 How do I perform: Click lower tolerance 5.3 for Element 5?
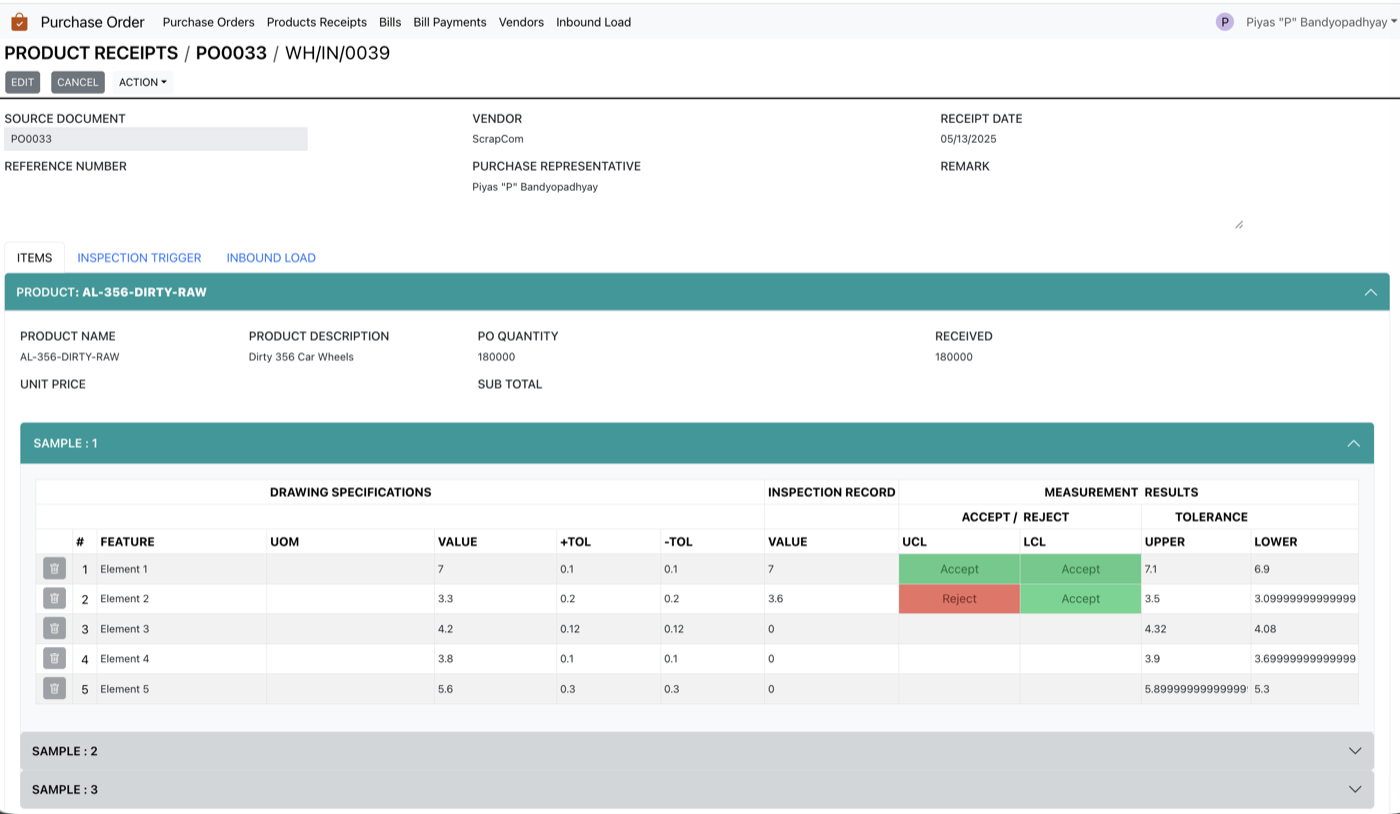[x=1262, y=689]
